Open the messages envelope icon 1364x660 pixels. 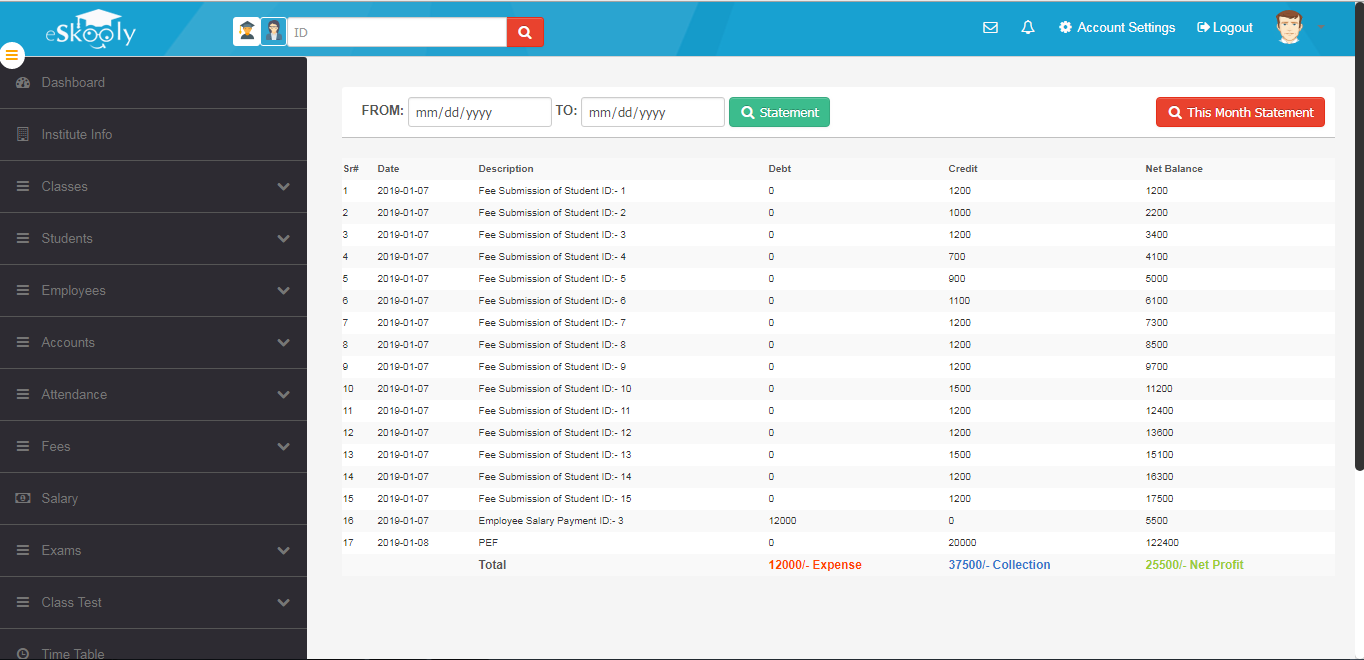click(x=990, y=28)
